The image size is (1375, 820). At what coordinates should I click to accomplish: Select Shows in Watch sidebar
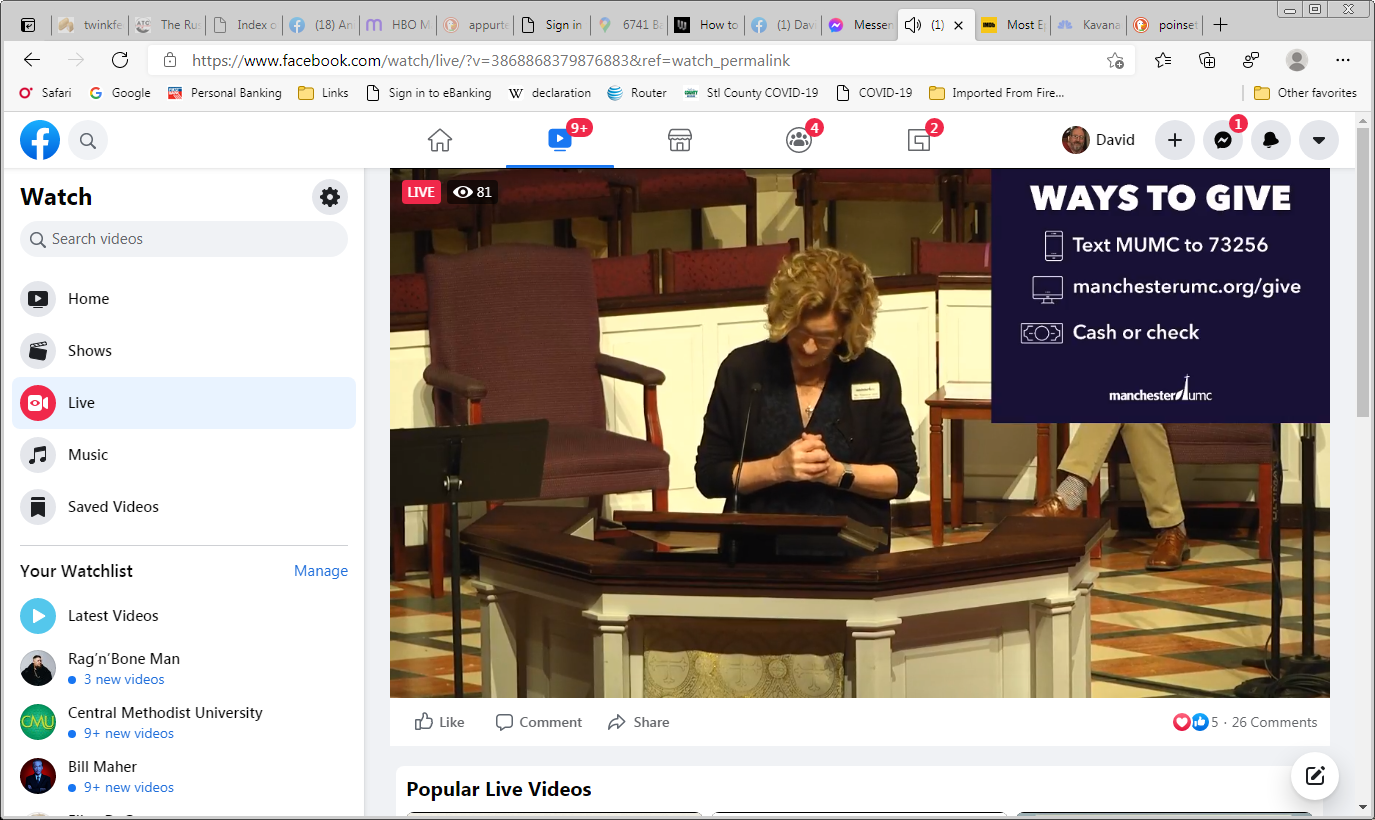[x=89, y=351]
